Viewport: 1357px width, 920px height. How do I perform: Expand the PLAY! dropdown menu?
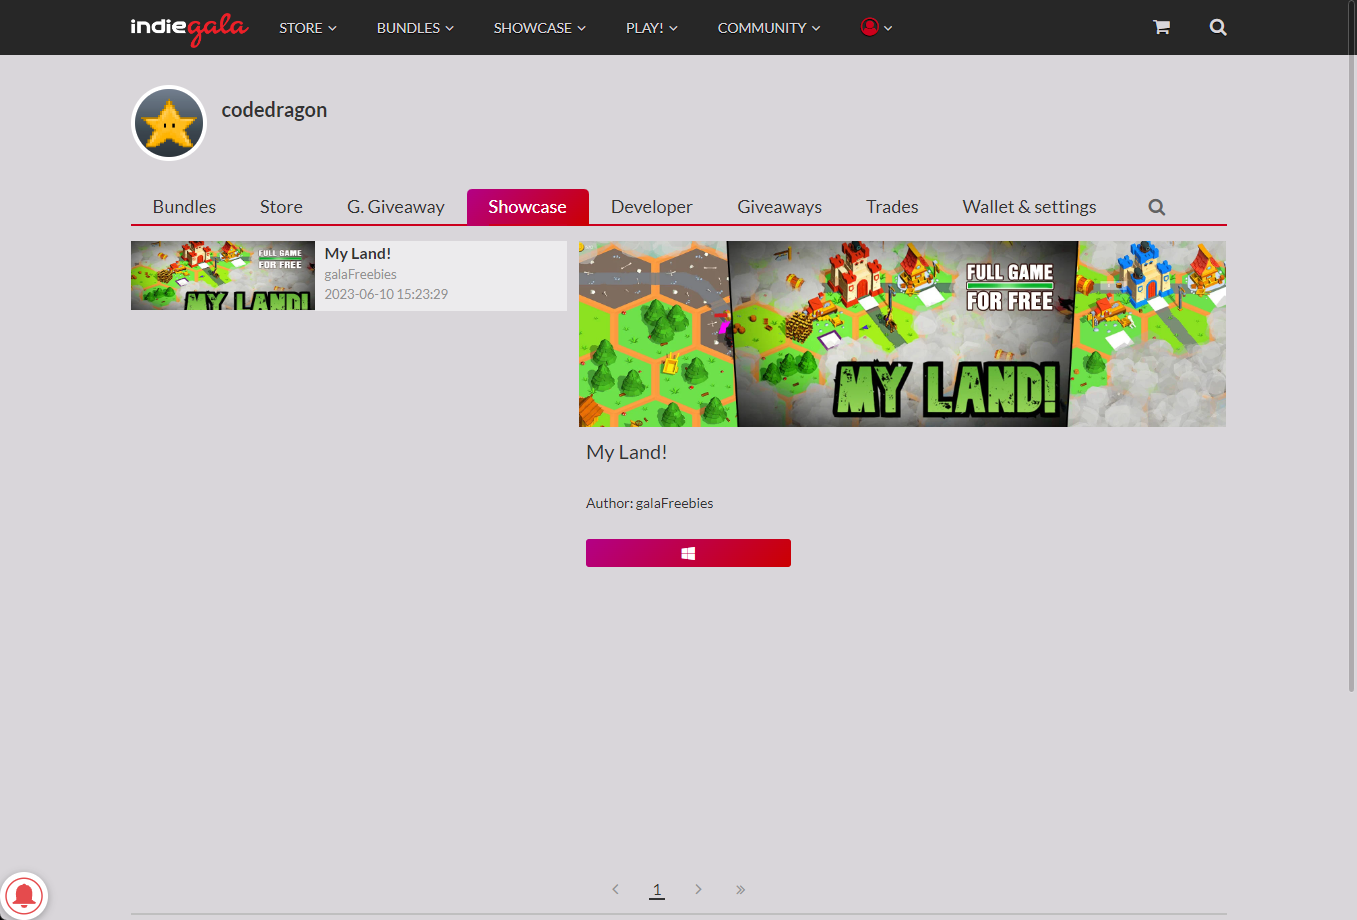(x=652, y=28)
